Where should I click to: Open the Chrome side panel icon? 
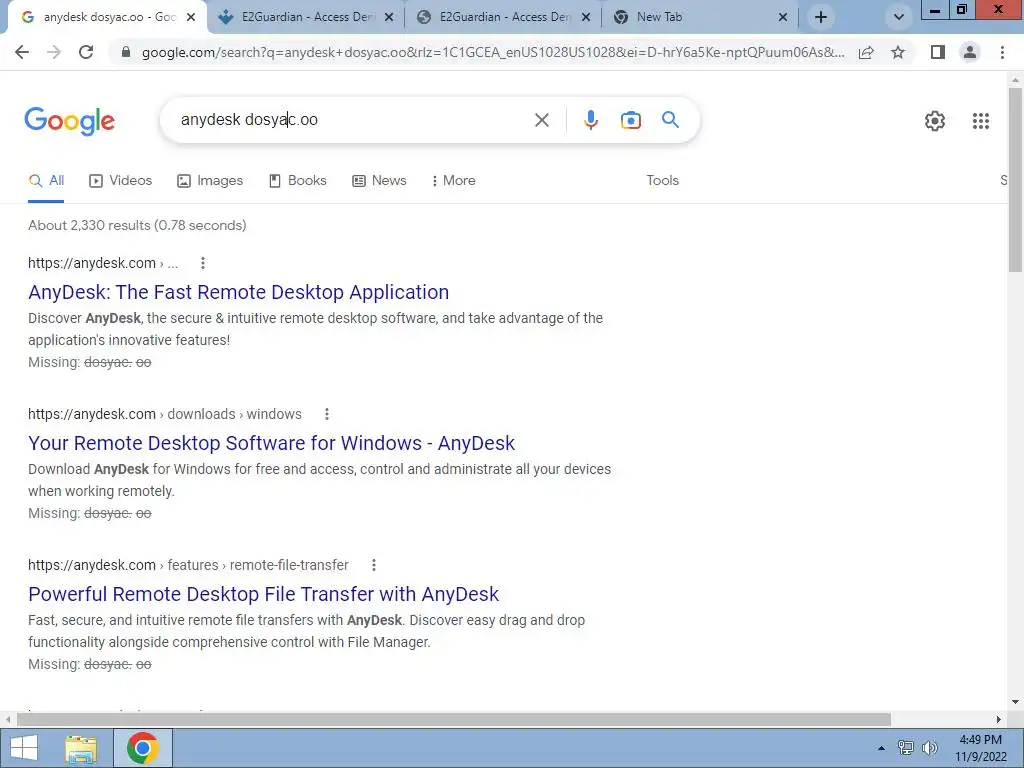coord(938,52)
